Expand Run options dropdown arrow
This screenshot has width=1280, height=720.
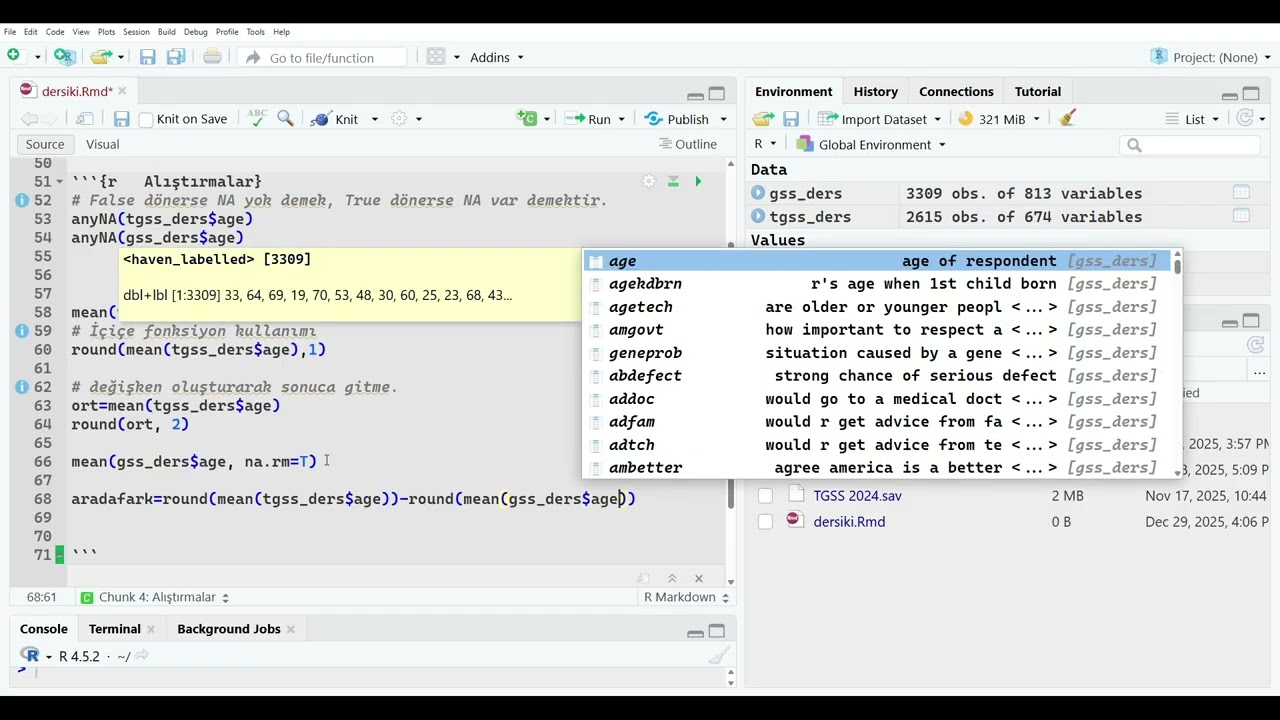(x=621, y=119)
